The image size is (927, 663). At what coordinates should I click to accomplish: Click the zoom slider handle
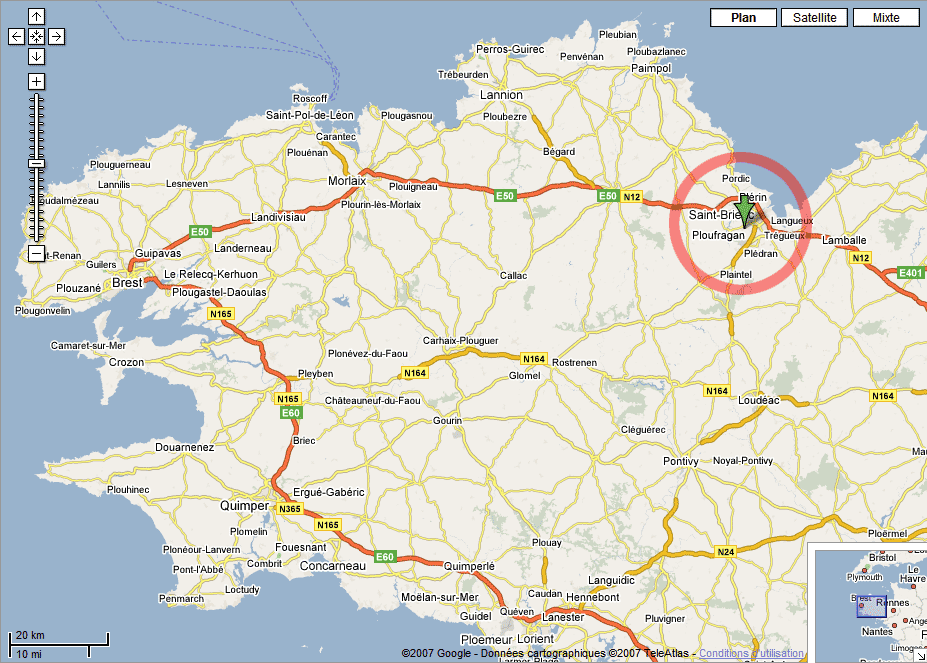(x=37, y=163)
